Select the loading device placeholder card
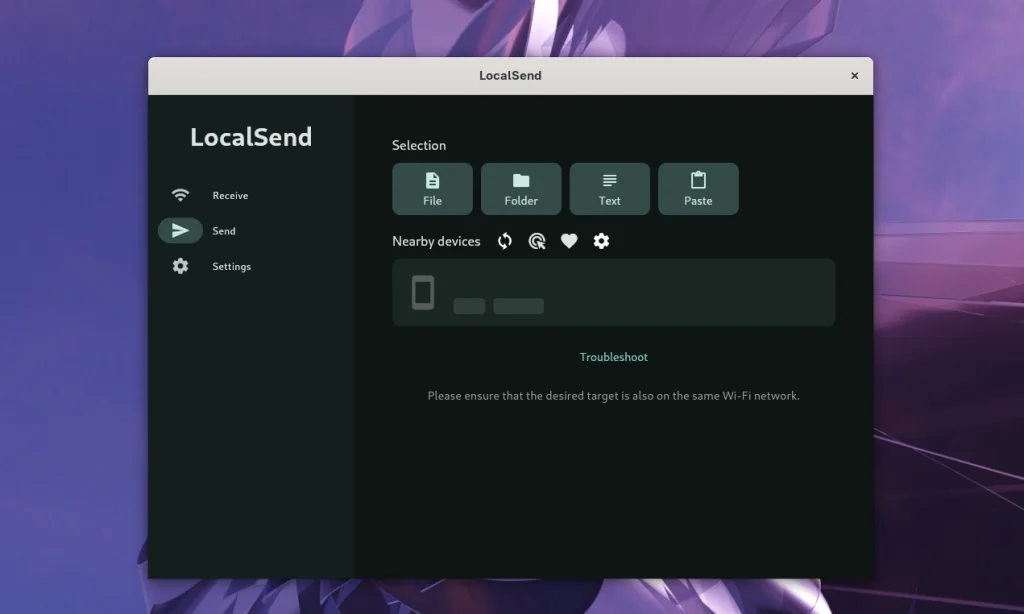1024x614 pixels. pyautogui.click(x=613, y=292)
